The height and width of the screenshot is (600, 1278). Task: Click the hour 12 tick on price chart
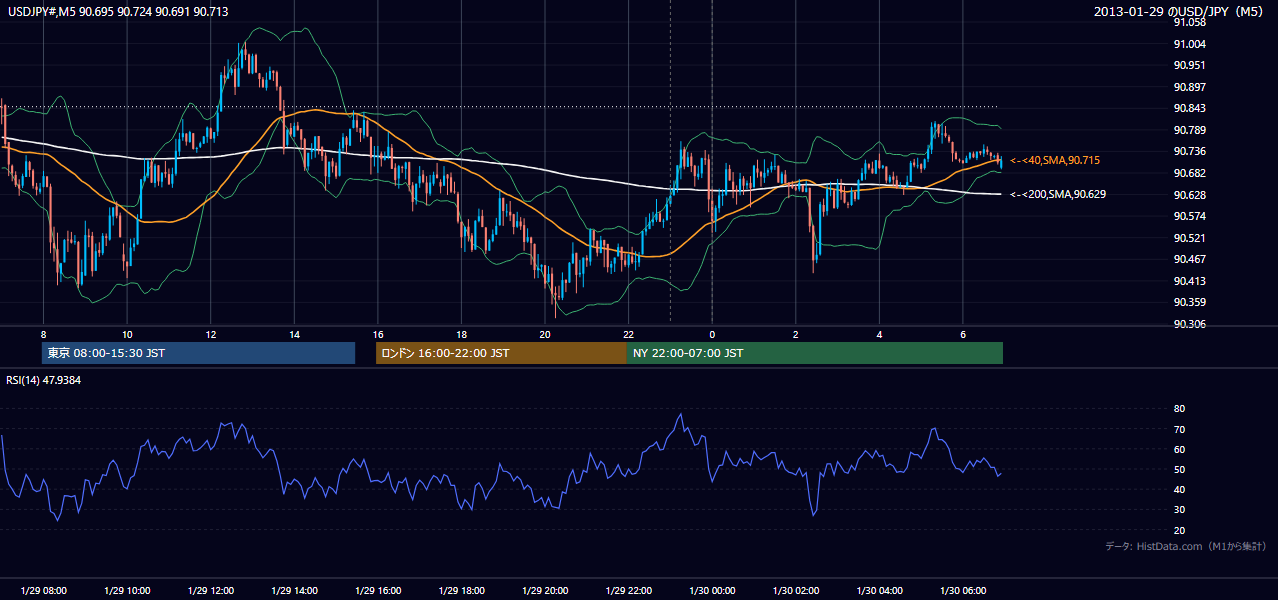point(210,334)
